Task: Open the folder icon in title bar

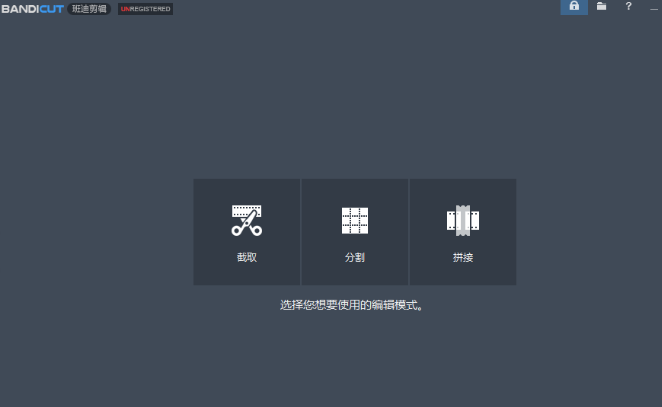Action: 601,6
